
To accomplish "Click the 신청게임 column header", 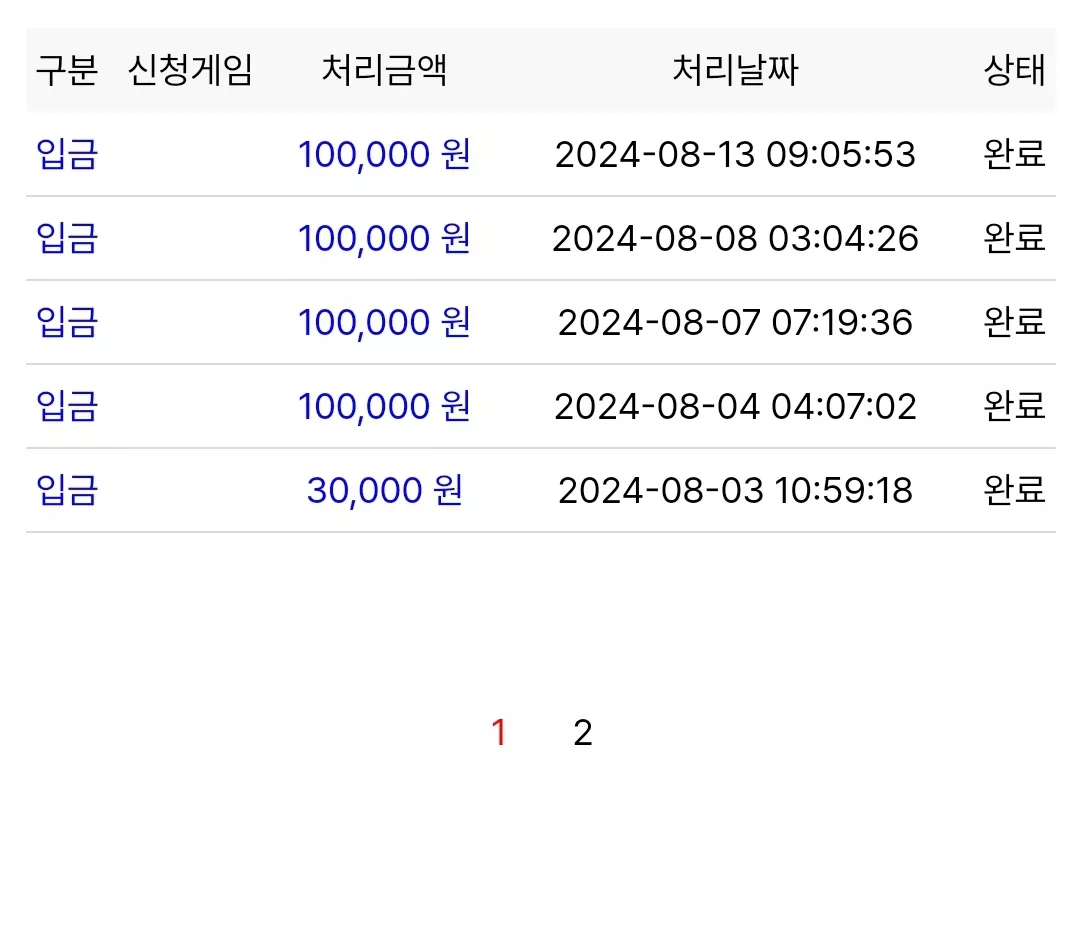I will coord(191,70).
